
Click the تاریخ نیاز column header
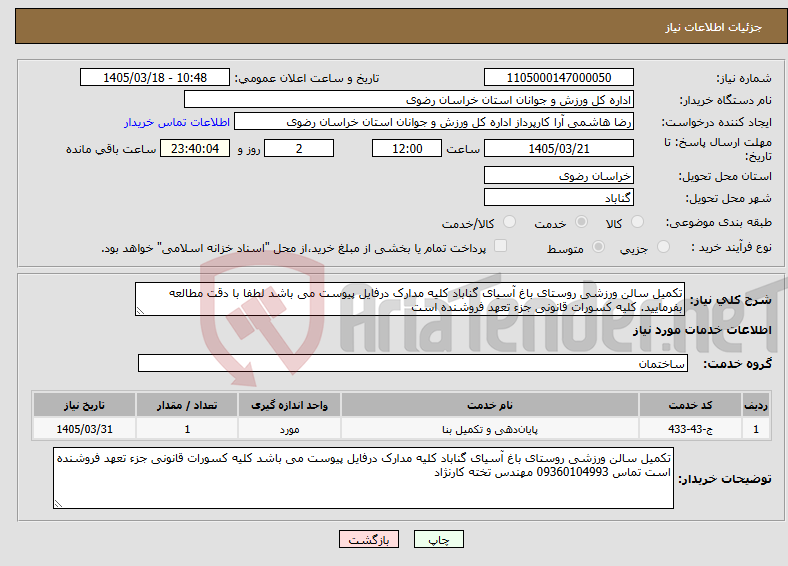pyautogui.click(x=84, y=405)
